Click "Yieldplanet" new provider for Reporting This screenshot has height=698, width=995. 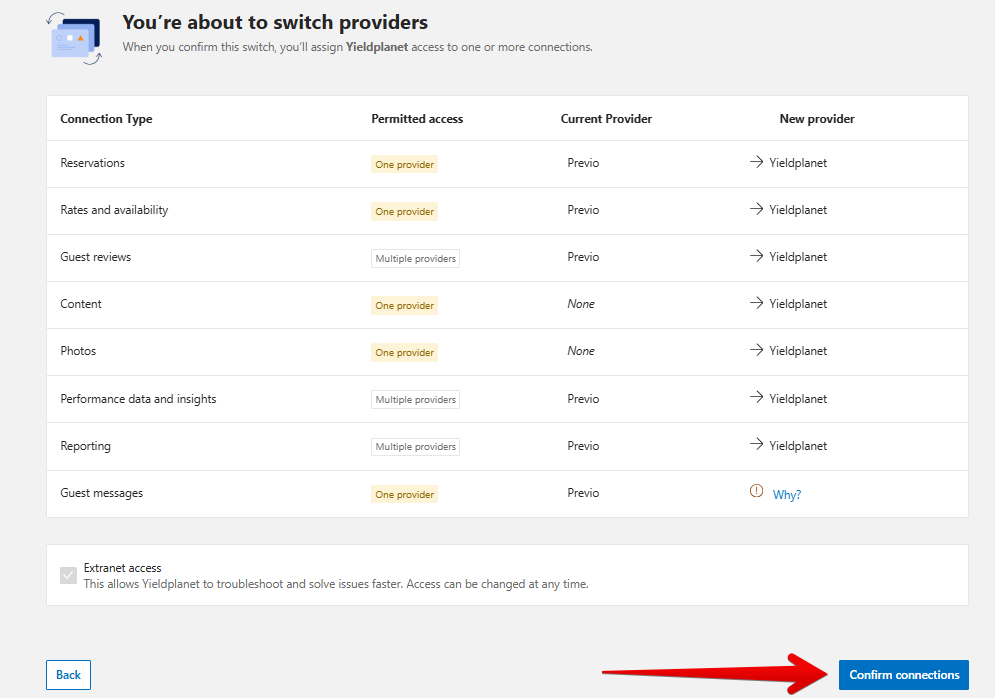click(798, 446)
